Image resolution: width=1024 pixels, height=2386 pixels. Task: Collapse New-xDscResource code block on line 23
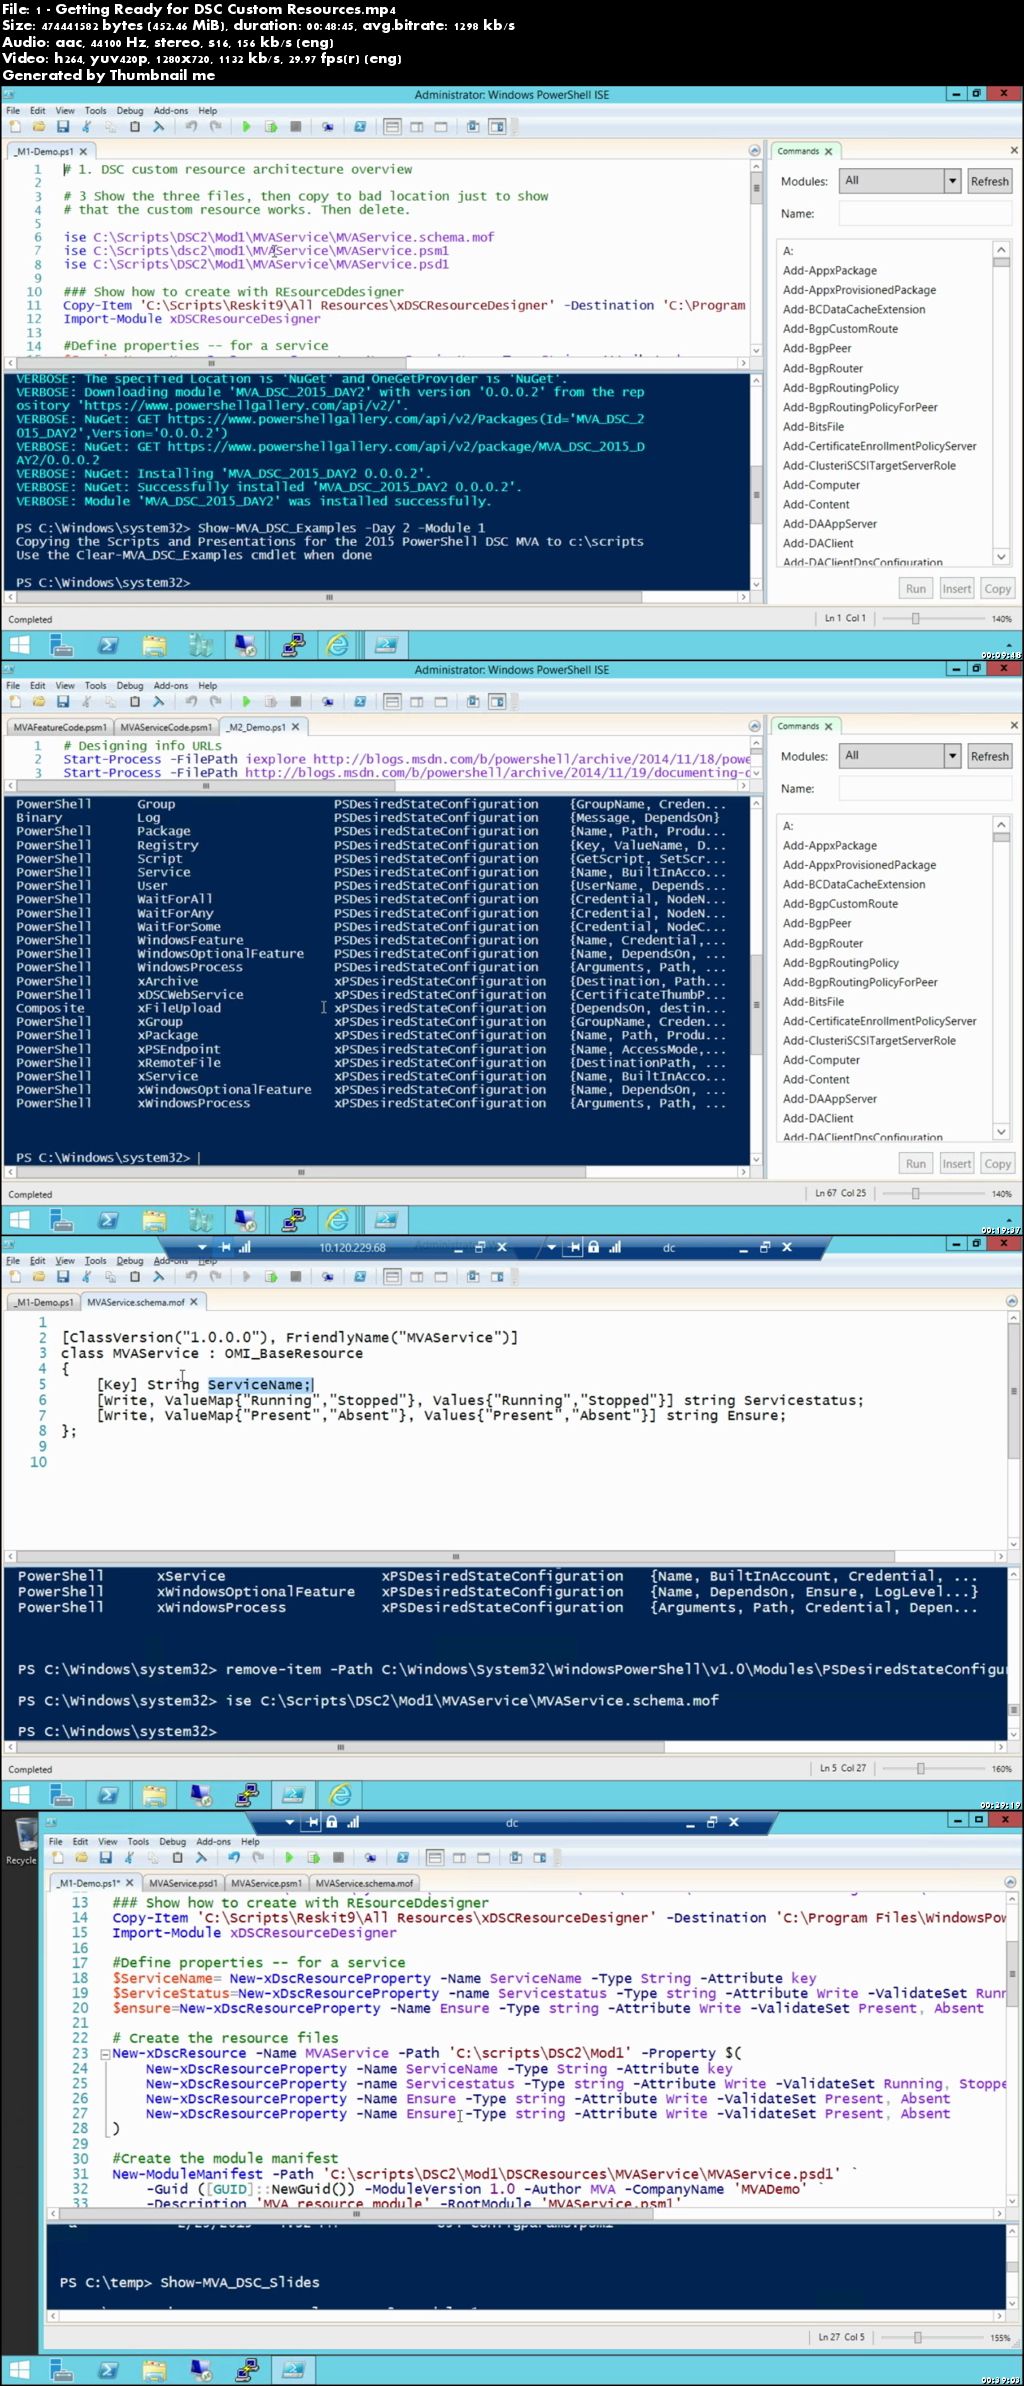point(104,2053)
